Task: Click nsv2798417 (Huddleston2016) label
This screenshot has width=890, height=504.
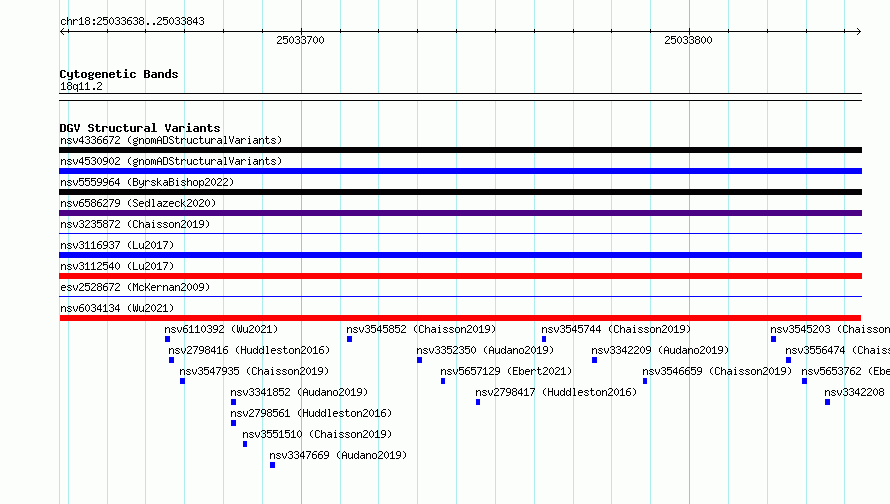Action: coord(556,392)
